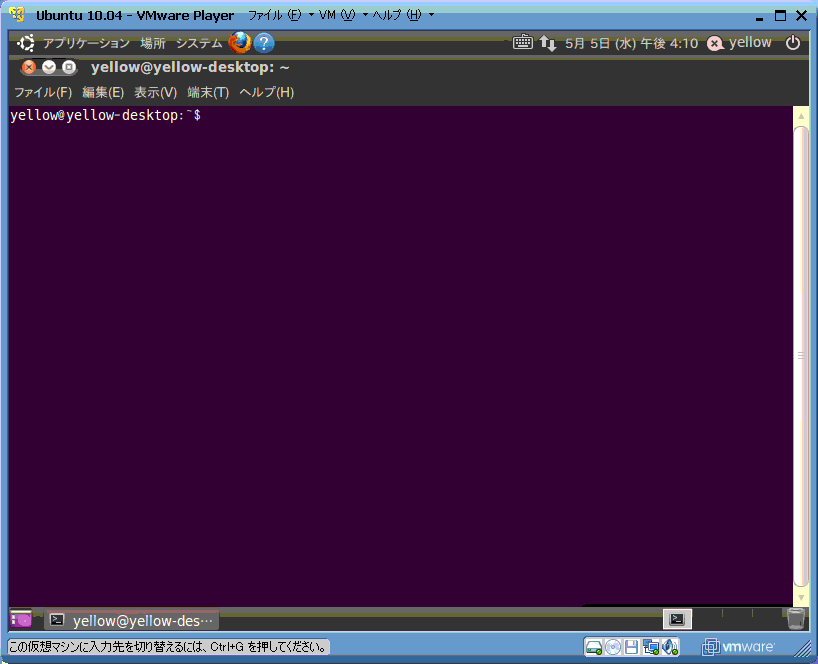
Task: Launch Firefox from the top panel
Action: (x=240, y=43)
